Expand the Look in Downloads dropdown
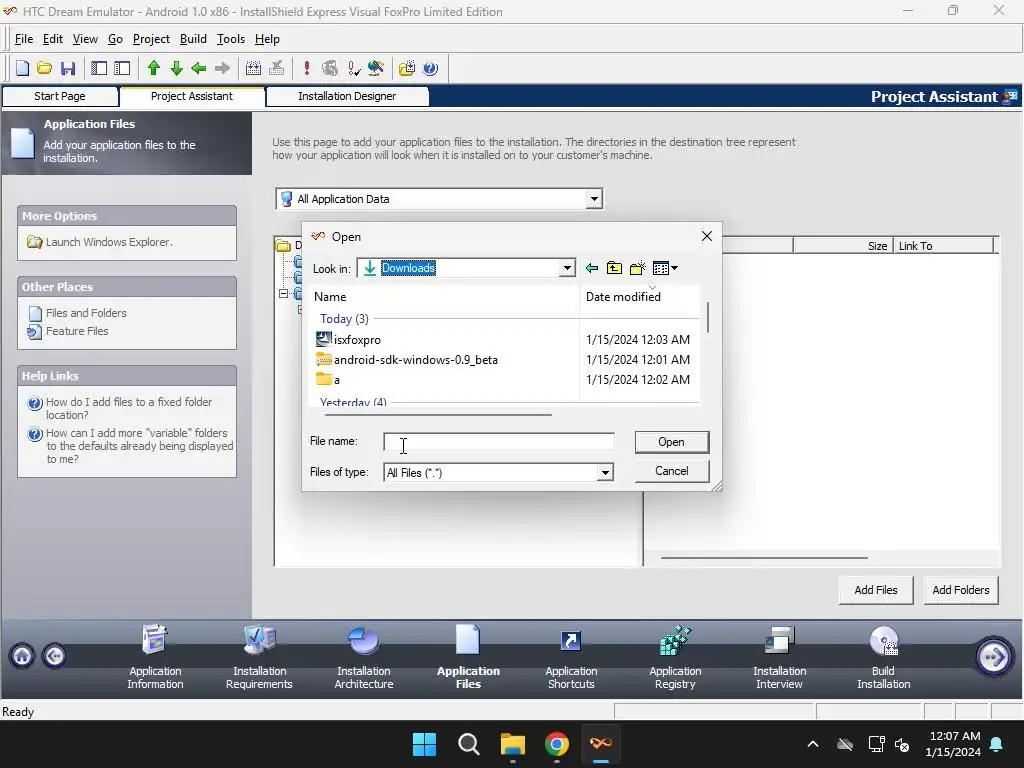The image size is (1024, 768). (x=567, y=268)
